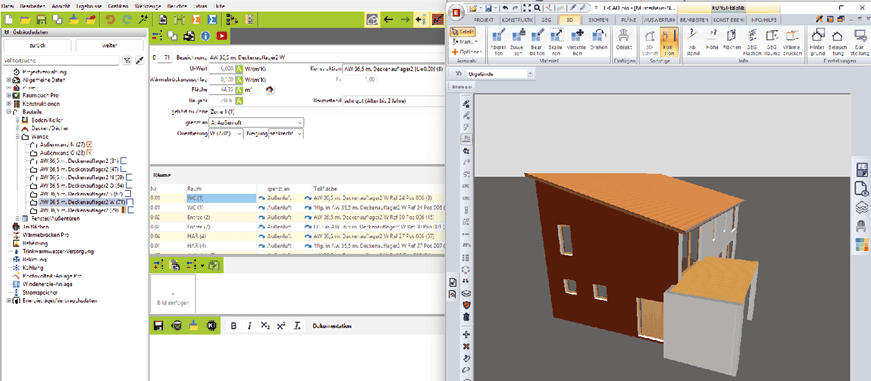Expand the Fenster/Außentüren tree node
Screen dimensions: 871x381
[x=17, y=218]
